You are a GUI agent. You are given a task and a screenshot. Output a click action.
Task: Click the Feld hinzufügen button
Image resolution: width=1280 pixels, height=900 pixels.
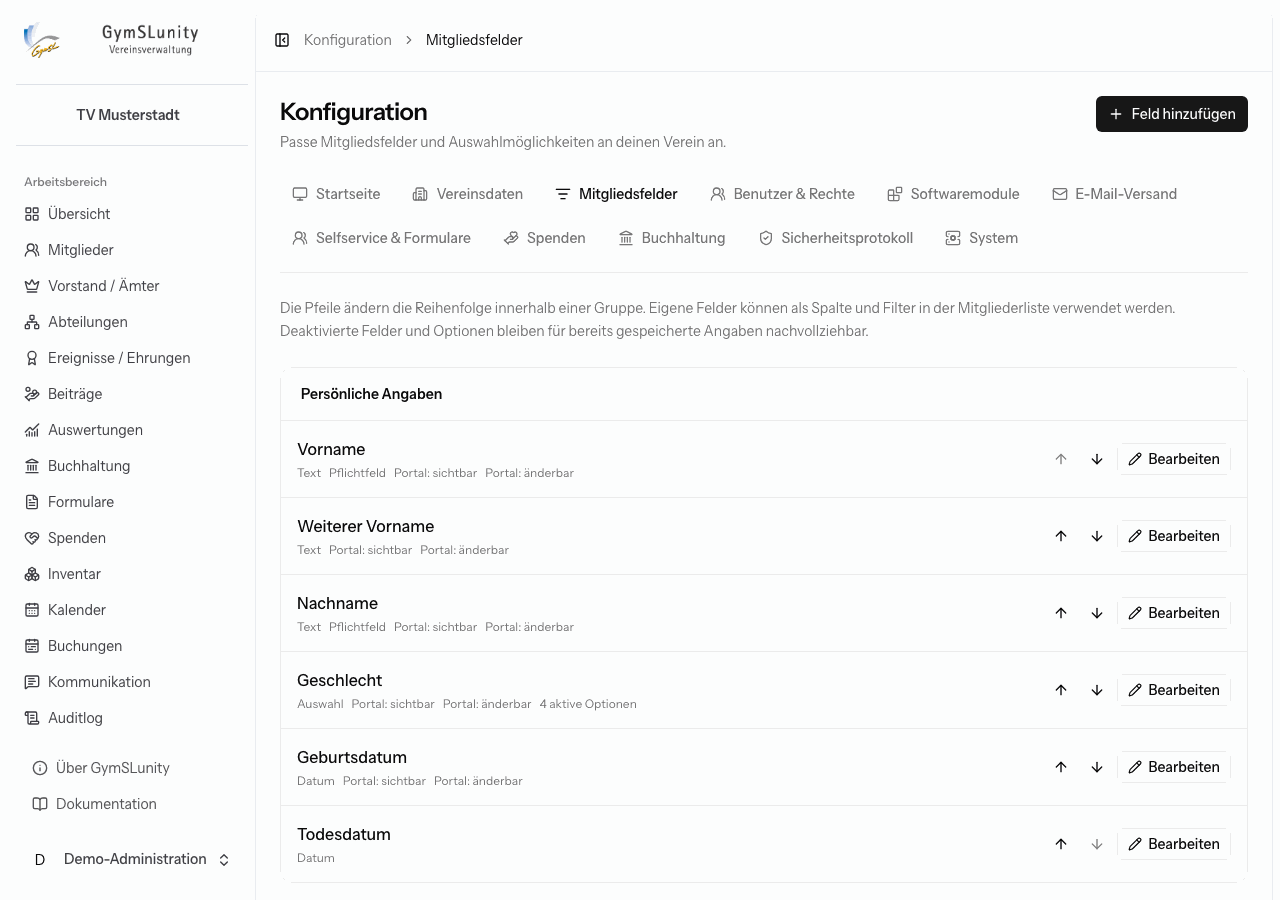(1172, 114)
